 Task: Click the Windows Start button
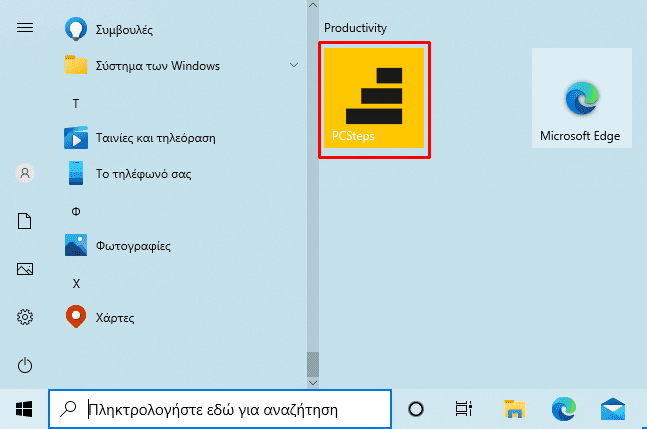click(x=24, y=409)
